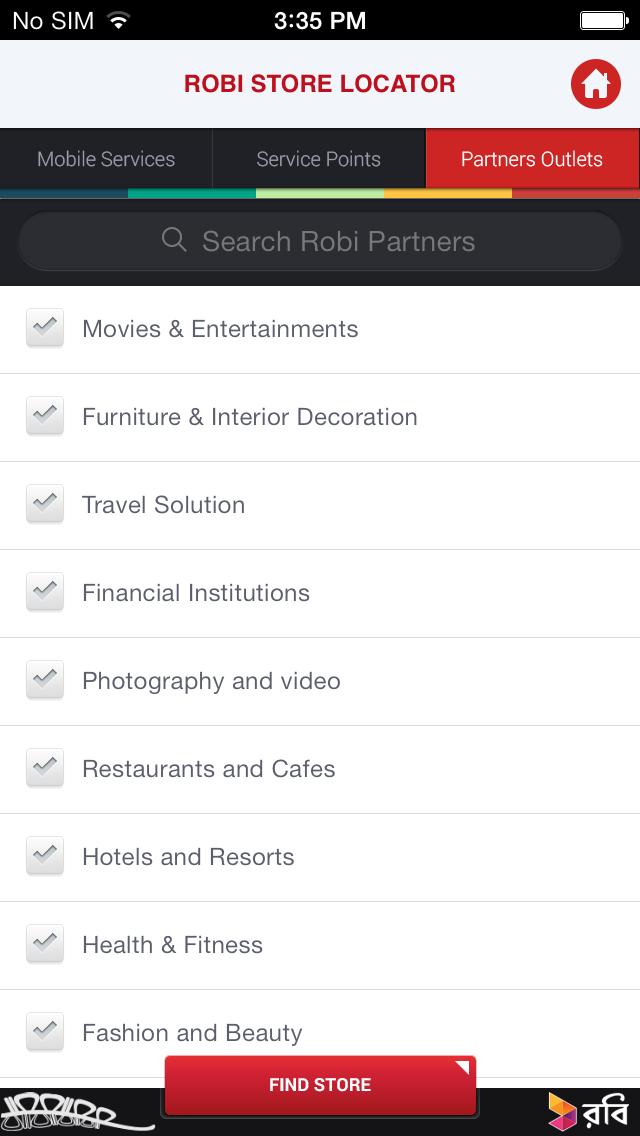The image size is (640, 1136).
Task: Switch to Mobile Services tab
Action: click(x=106, y=159)
